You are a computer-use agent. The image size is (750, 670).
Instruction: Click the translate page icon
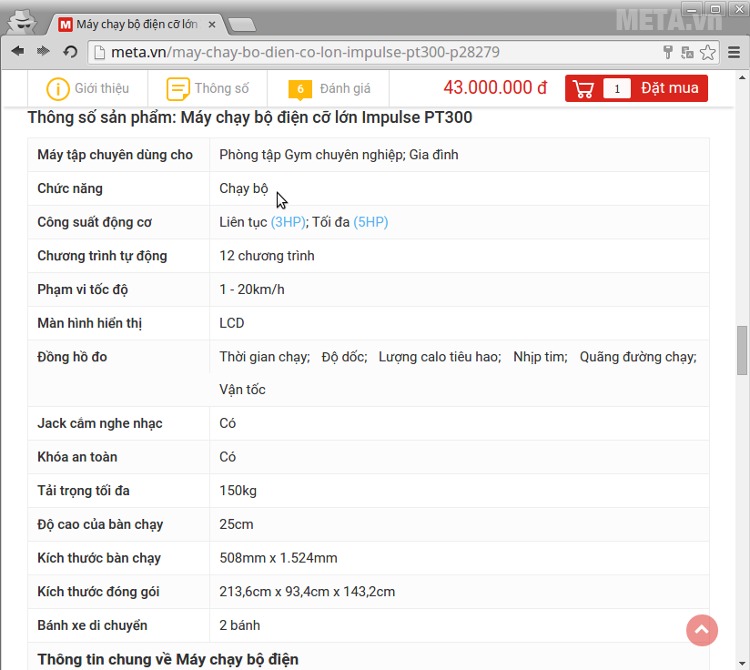pyautogui.click(x=687, y=52)
